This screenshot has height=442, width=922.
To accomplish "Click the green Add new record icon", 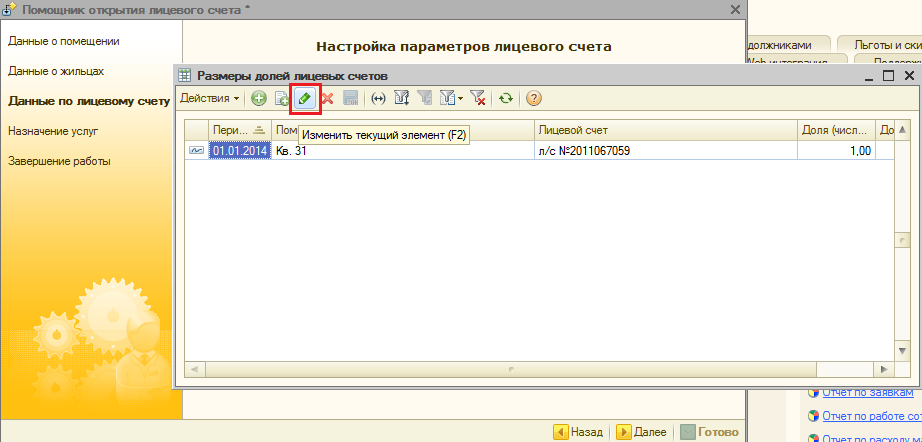I will 258,98.
